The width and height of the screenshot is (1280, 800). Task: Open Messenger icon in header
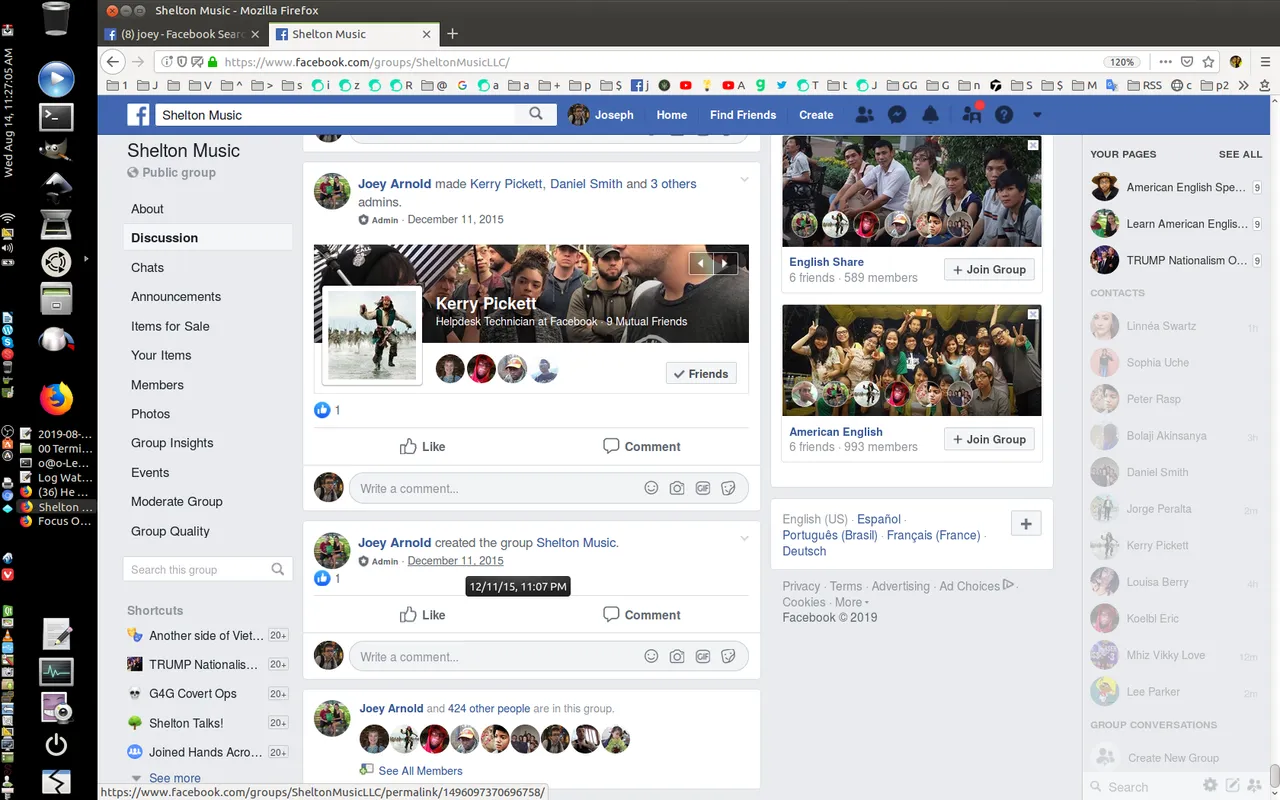(x=898, y=115)
